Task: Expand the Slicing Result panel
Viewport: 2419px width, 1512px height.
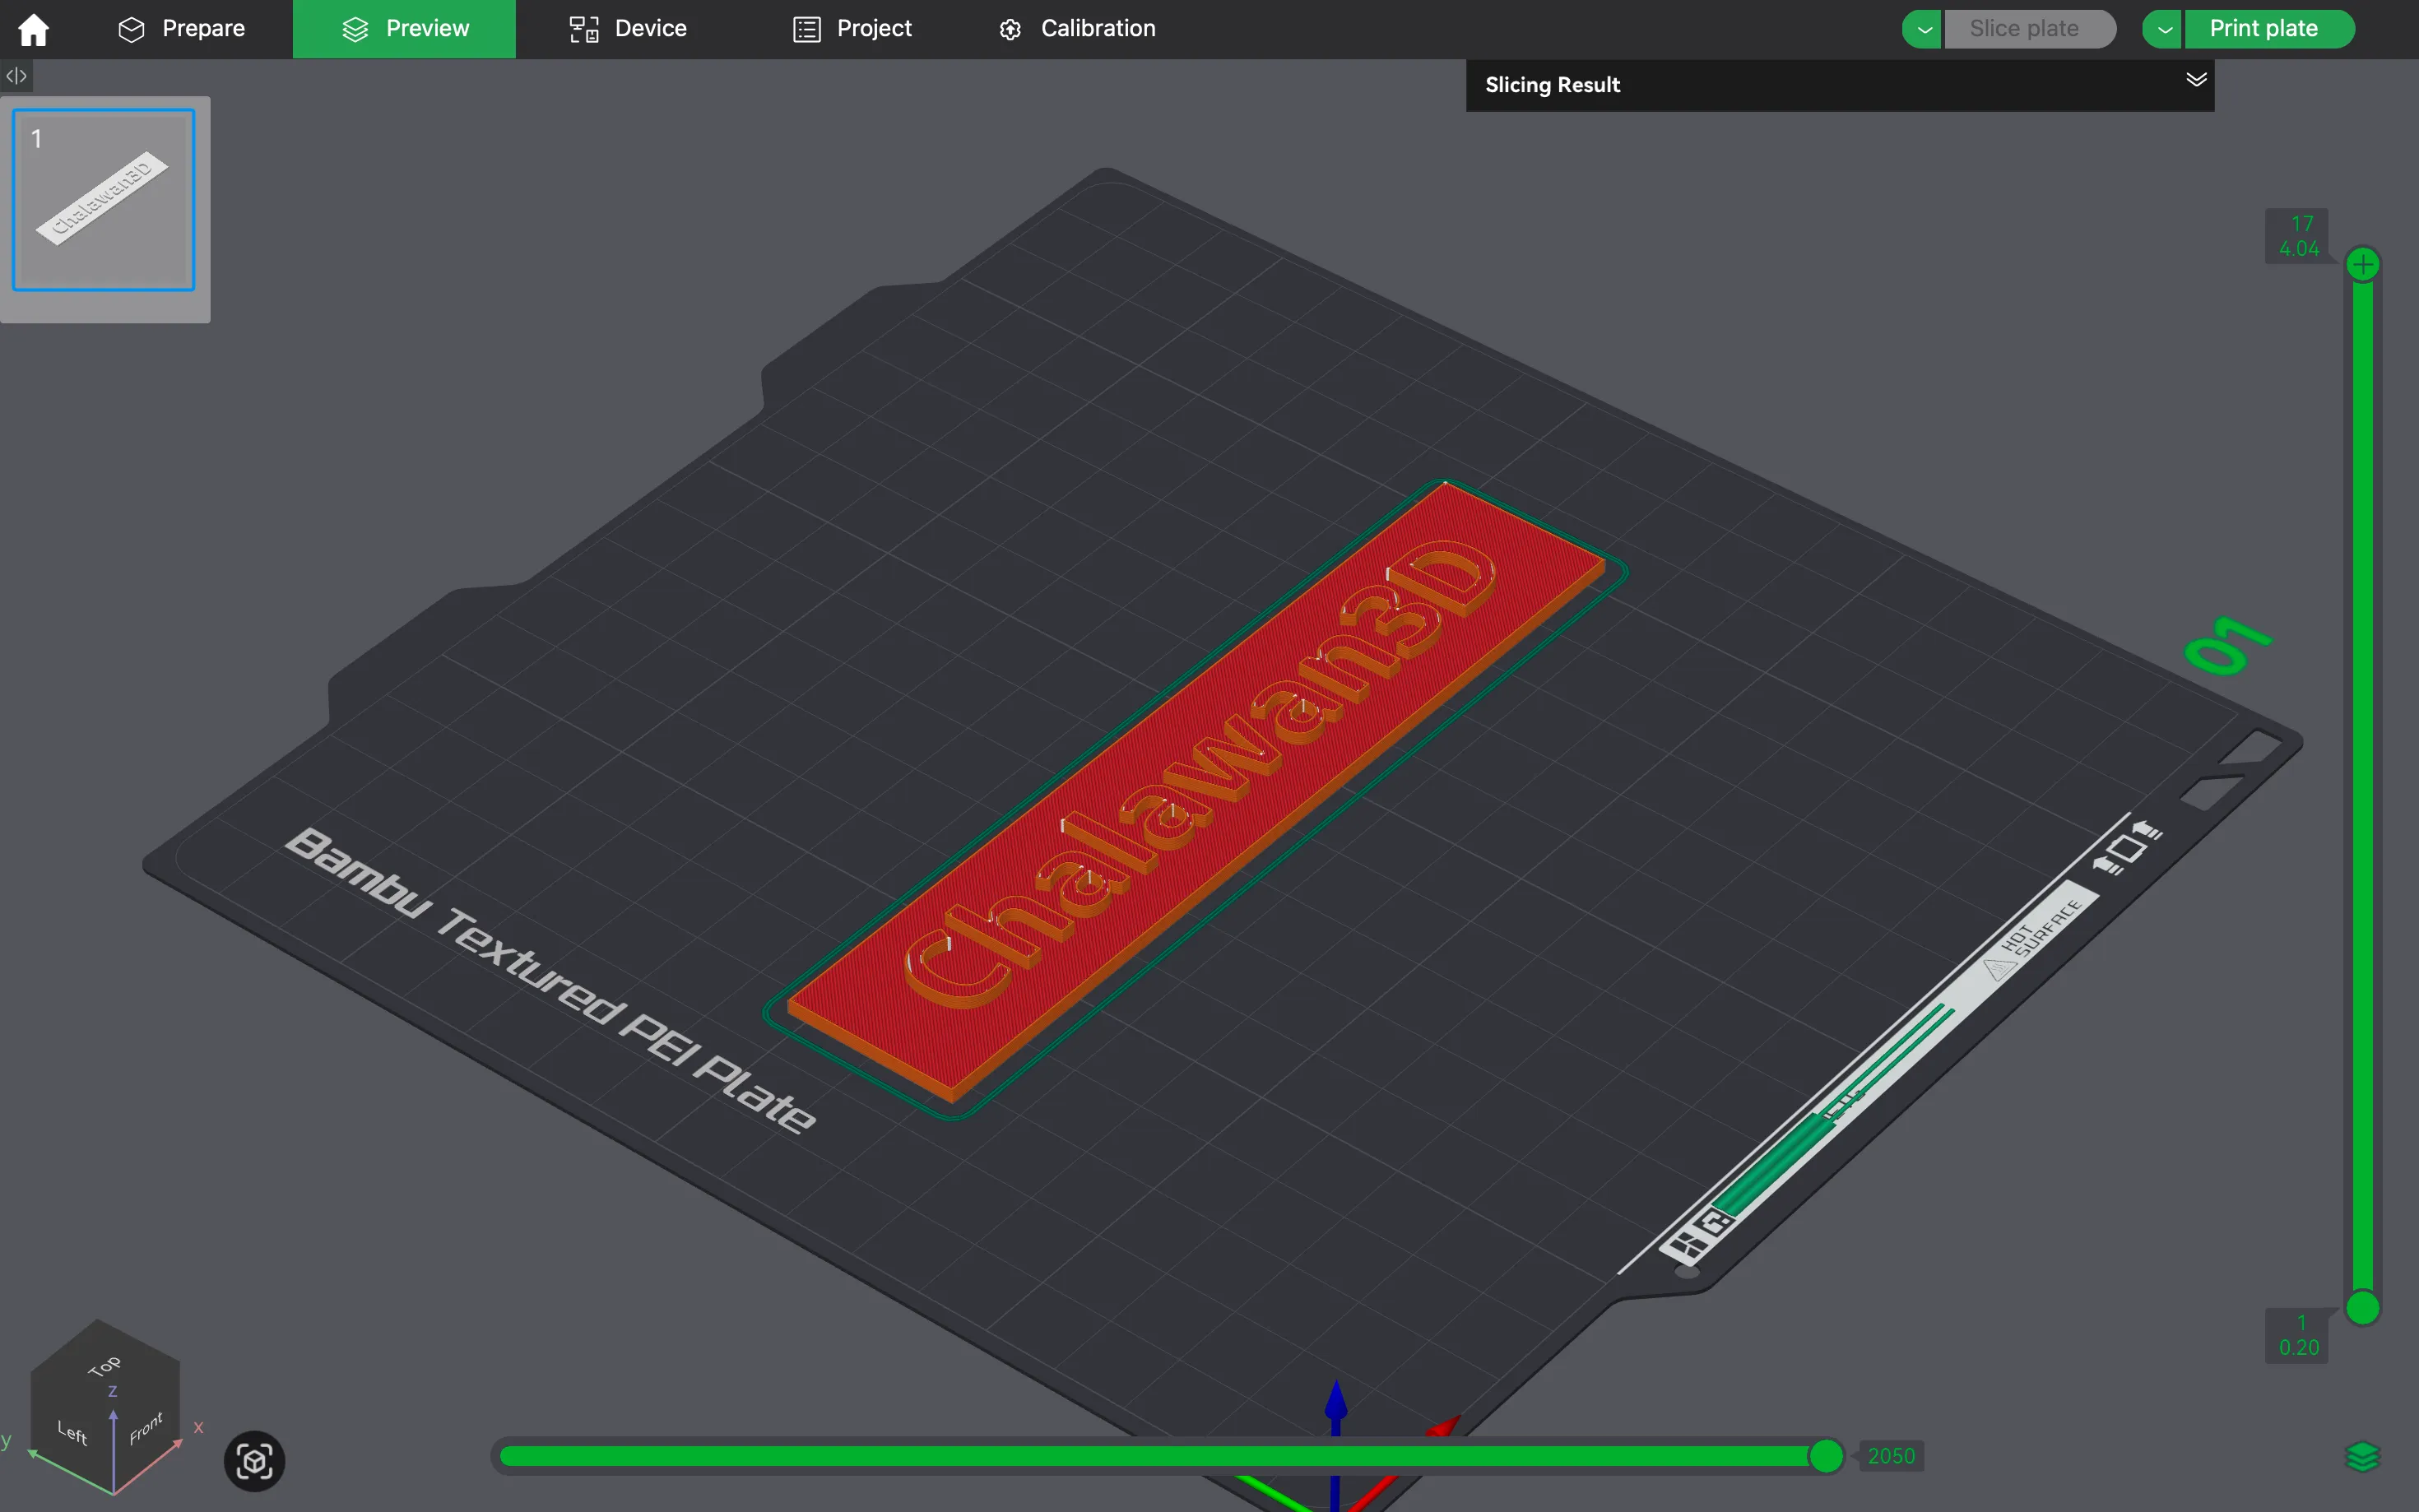Action: (2195, 80)
